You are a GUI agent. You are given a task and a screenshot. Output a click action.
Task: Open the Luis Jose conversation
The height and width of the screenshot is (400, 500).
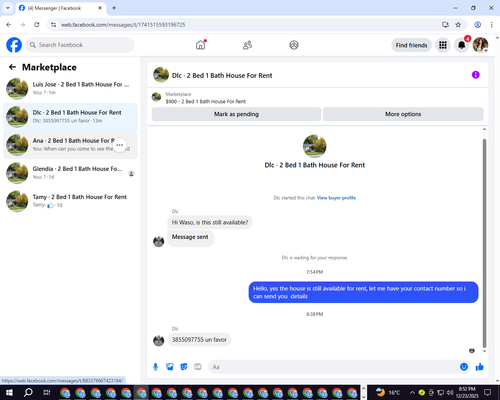(70, 88)
